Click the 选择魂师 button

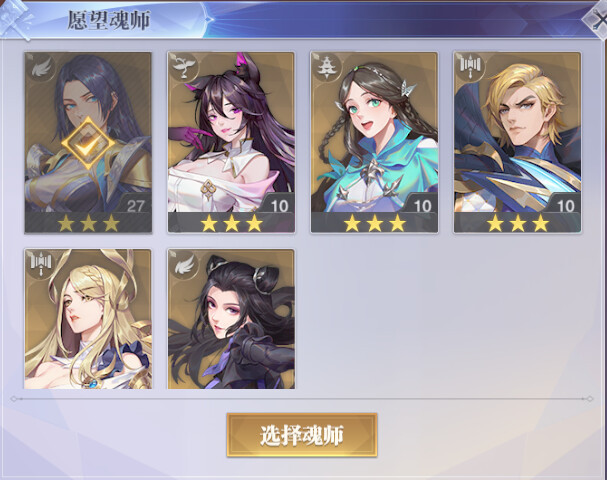click(302, 435)
